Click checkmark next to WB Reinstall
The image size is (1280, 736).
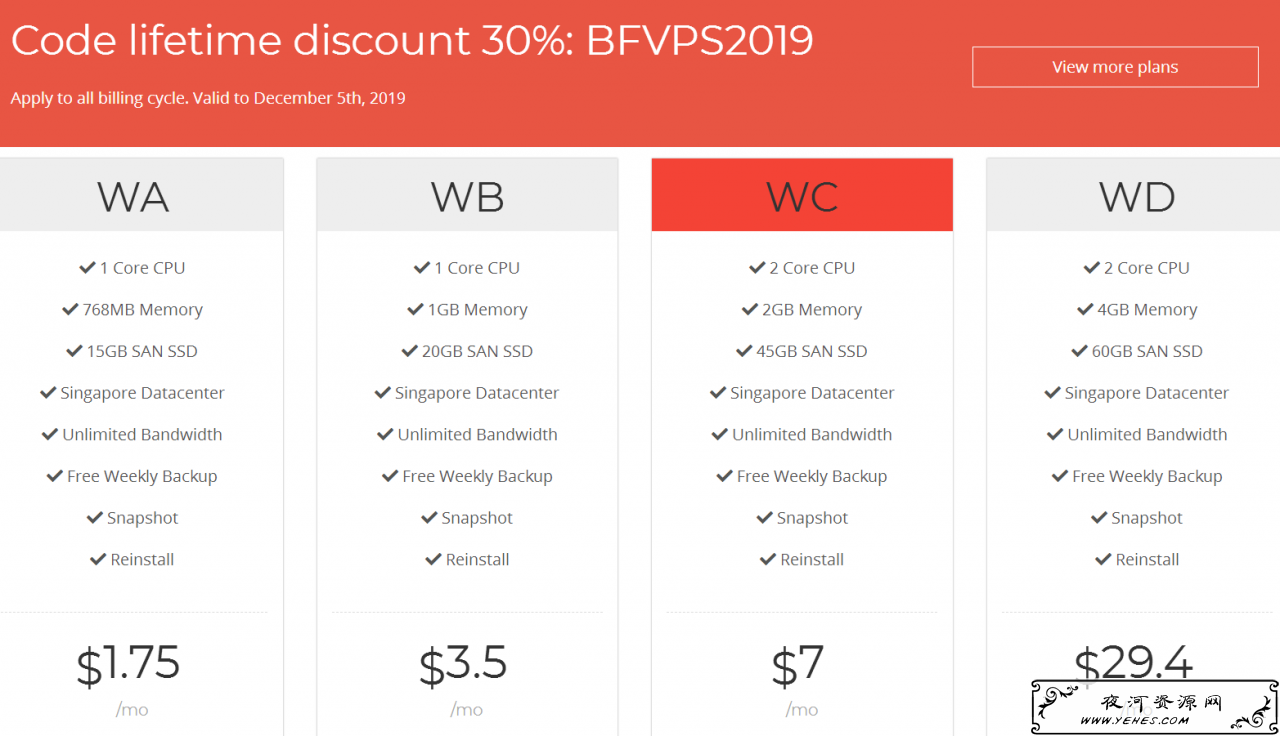pos(433,560)
